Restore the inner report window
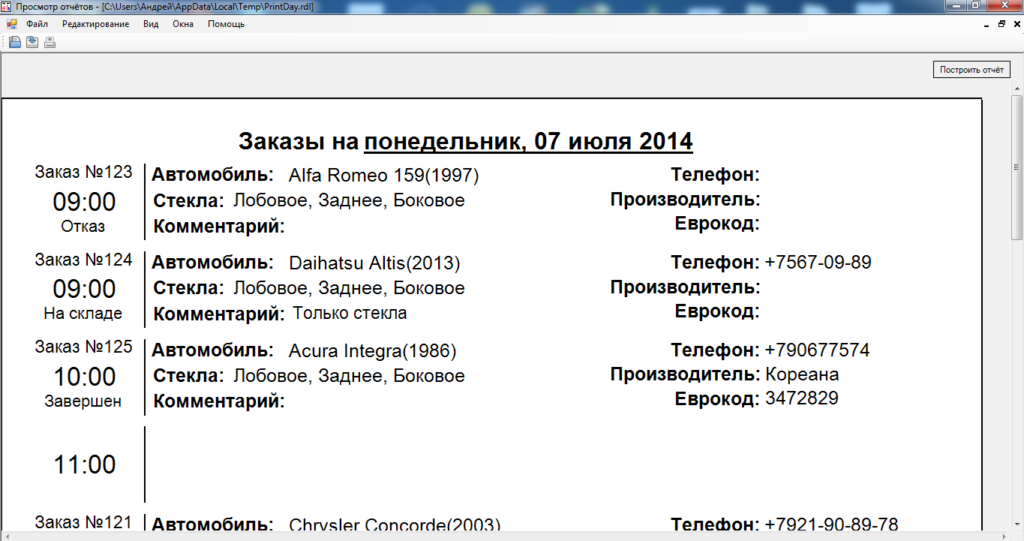Viewport: 1024px width, 541px height. [1001, 23]
